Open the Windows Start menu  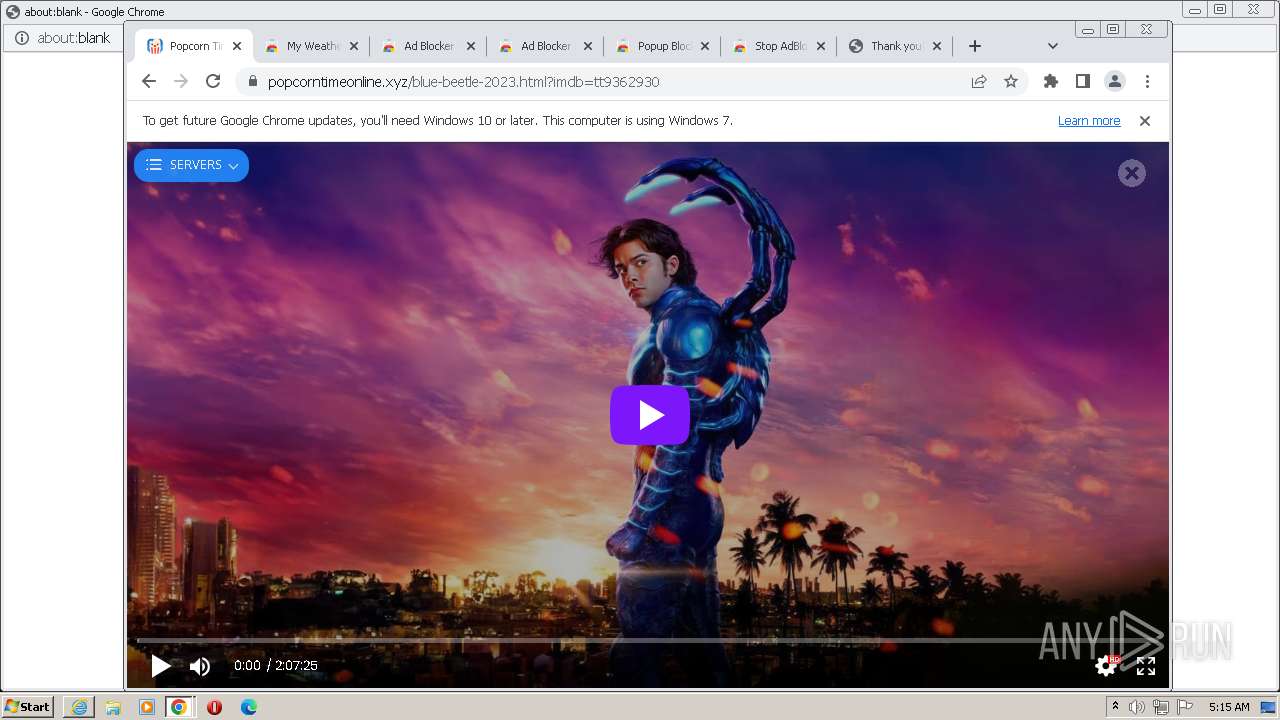pos(28,706)
